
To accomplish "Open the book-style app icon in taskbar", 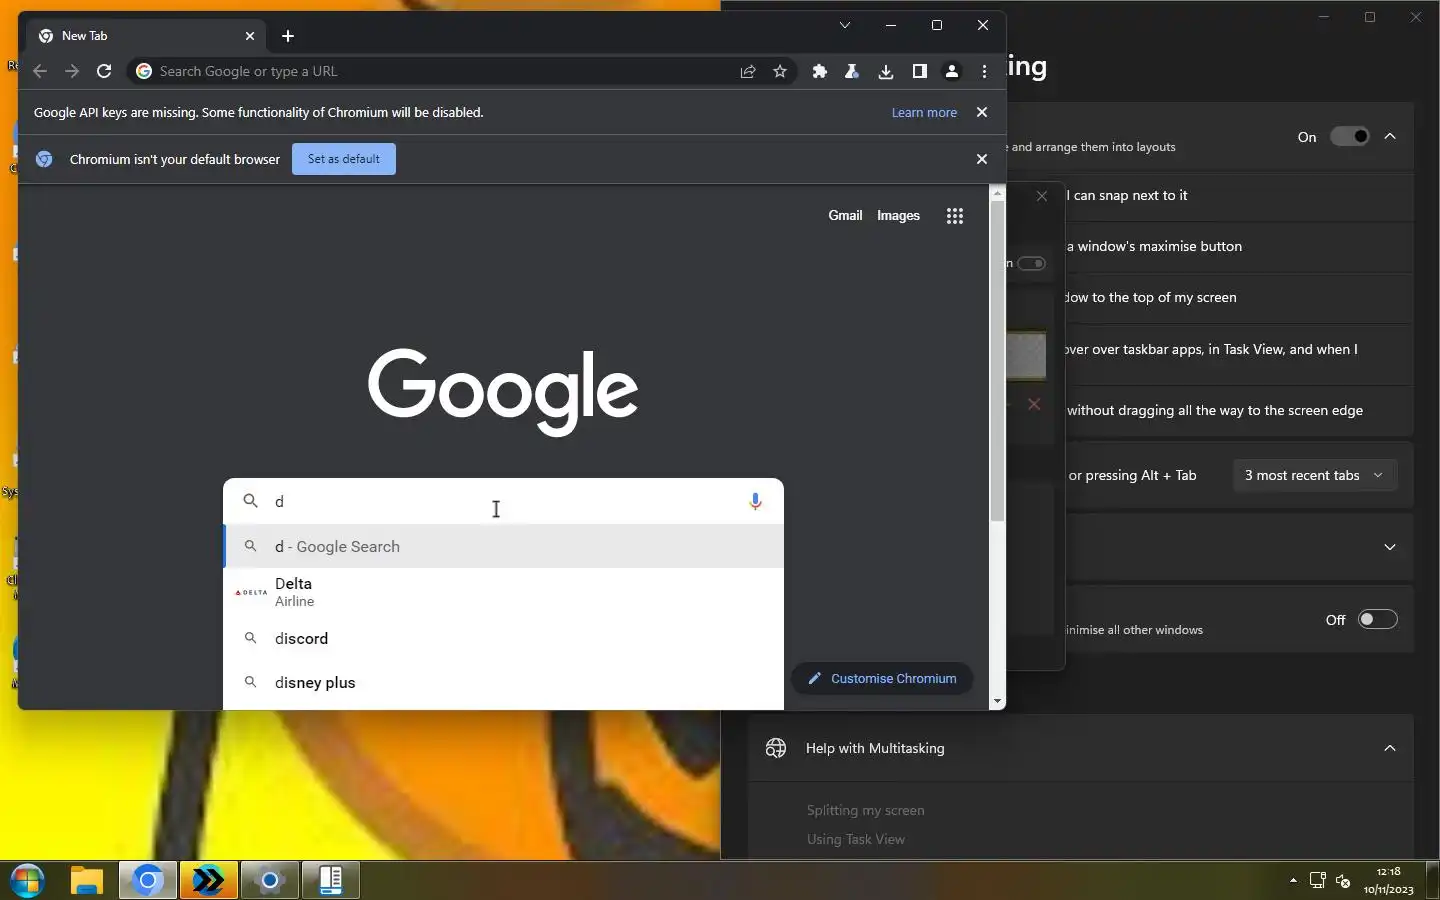I will coord(331,880).
